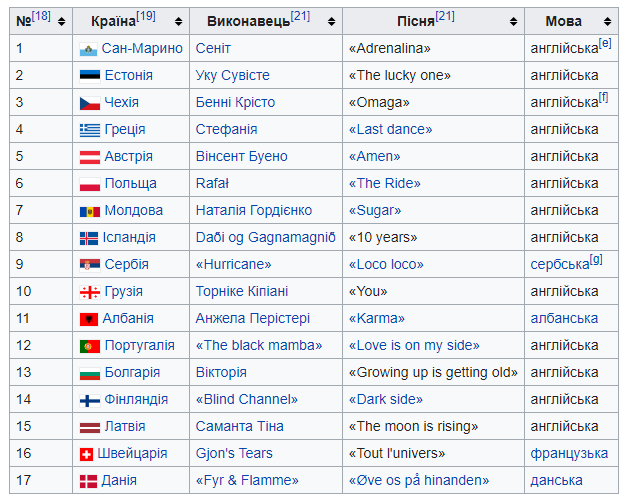This screenshot has height=504, width=628.
Task: Click the San Marino flag icon
Action: (88, 50)
